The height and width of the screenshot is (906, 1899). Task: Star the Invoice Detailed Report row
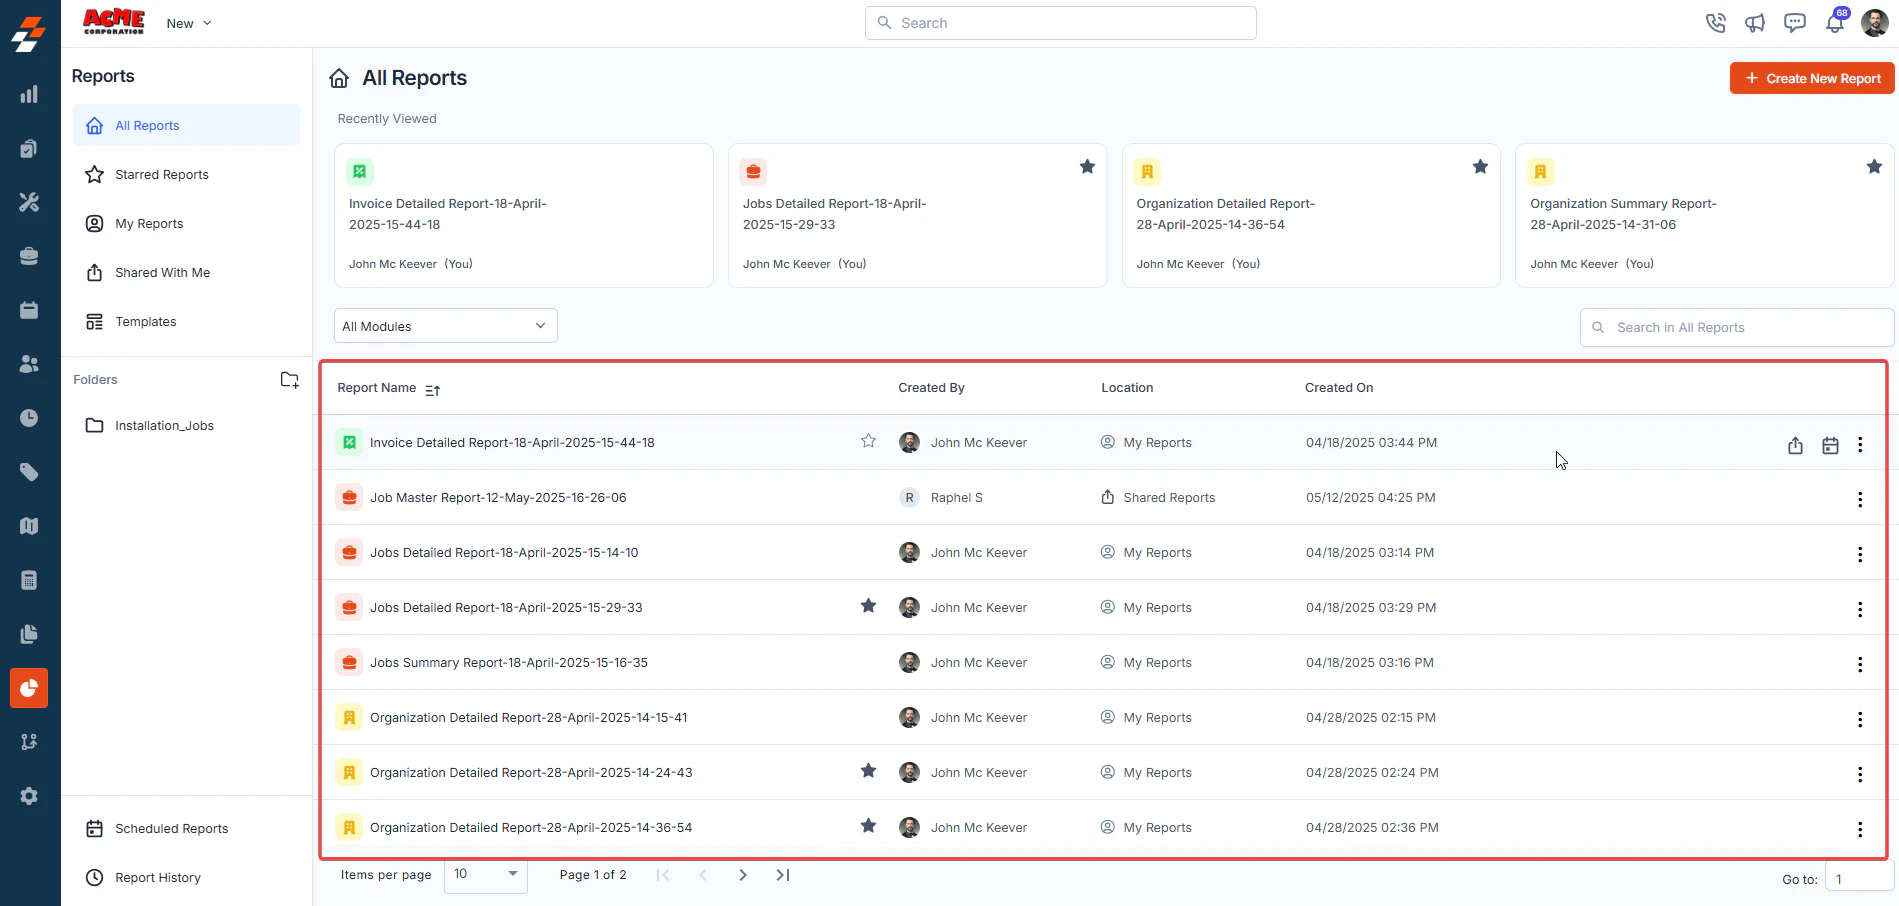pyautogui.click(x=868, y=441)
